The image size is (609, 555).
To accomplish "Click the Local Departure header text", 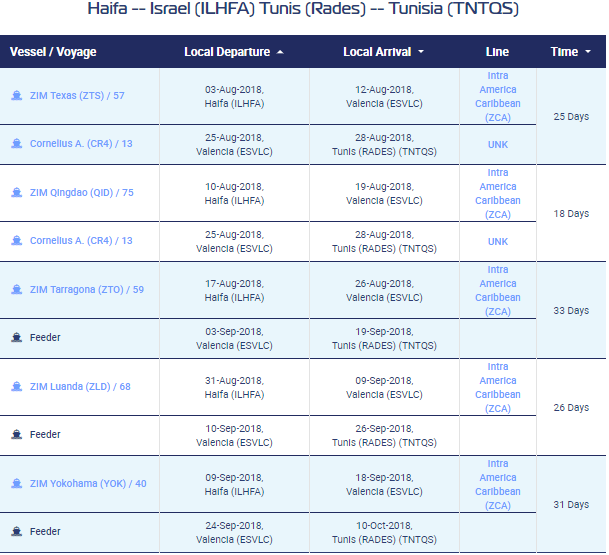I will [x=227, y=52].
